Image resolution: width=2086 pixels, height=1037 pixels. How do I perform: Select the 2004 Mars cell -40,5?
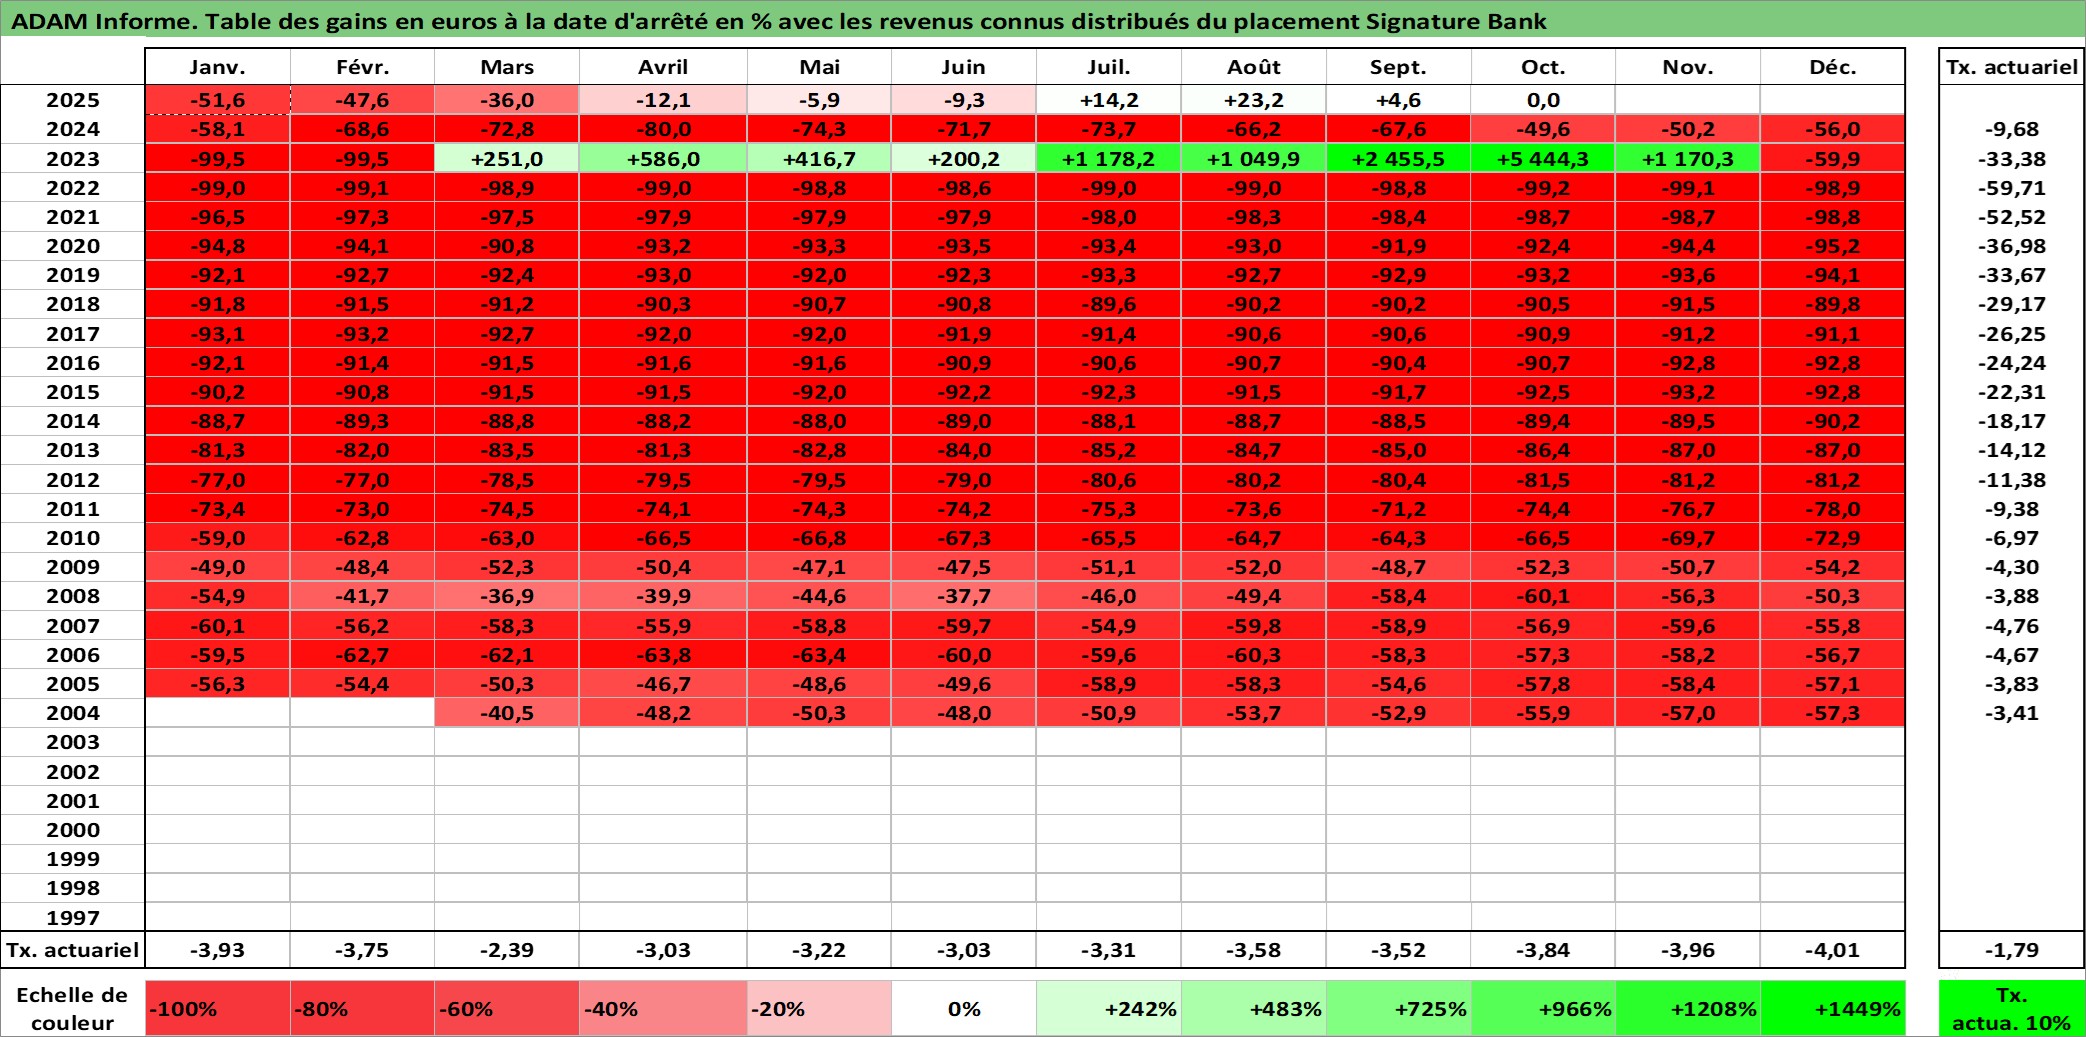click(507, 713)
